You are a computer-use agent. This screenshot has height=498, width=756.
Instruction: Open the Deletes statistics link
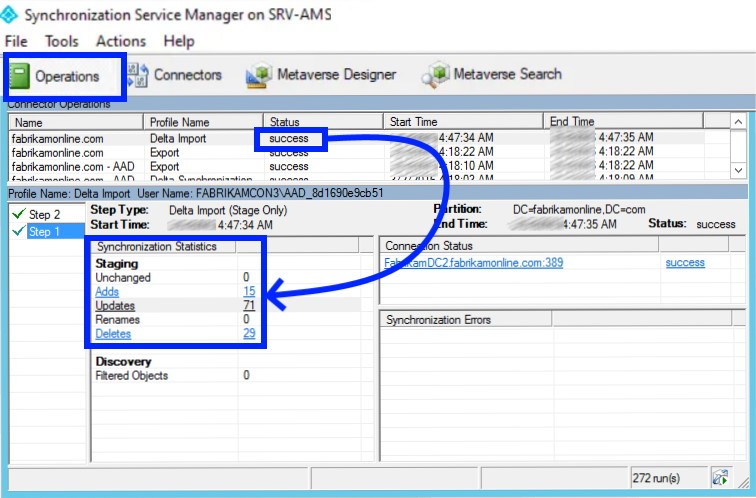click(112, 333)
